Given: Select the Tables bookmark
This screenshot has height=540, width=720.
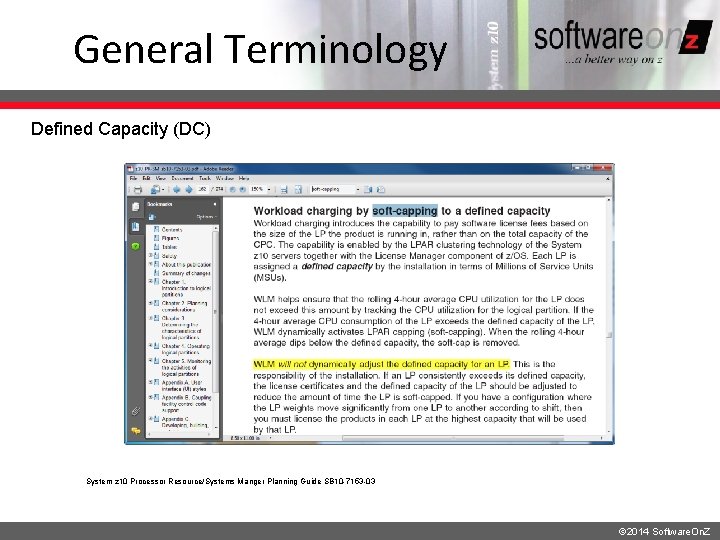Looking at the screenshot, I should (x=169, y=247).
